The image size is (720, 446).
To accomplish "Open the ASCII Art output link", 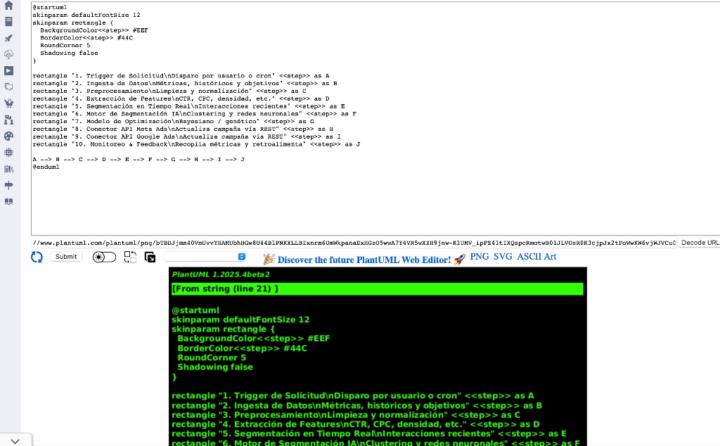I will [536, 257].
